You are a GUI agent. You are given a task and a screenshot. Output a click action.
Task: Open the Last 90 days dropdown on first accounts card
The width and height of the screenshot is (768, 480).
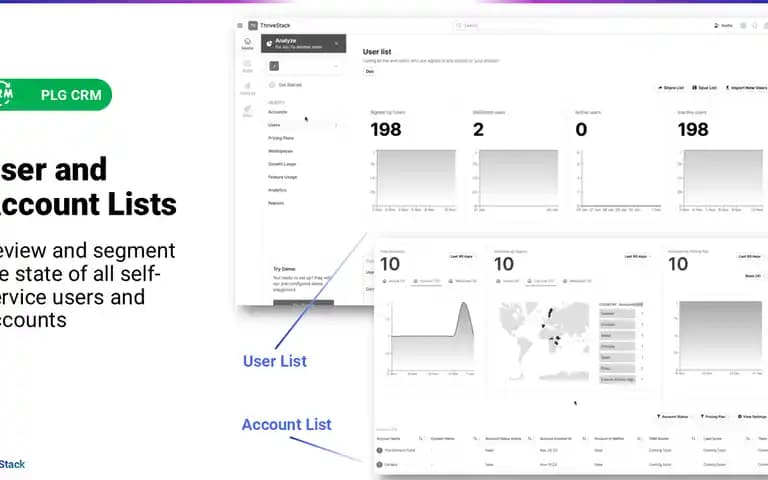tap(461, 256)
